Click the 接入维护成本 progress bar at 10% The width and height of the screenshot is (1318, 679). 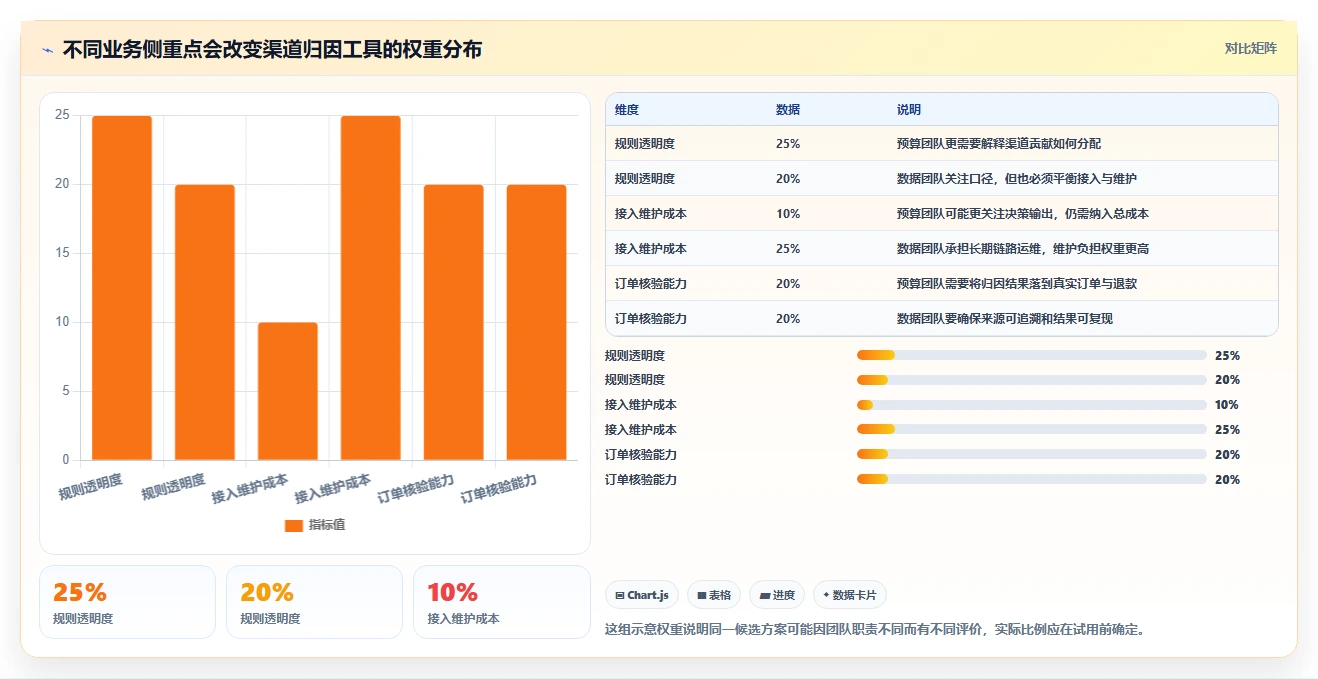(x=1032, y=405)
